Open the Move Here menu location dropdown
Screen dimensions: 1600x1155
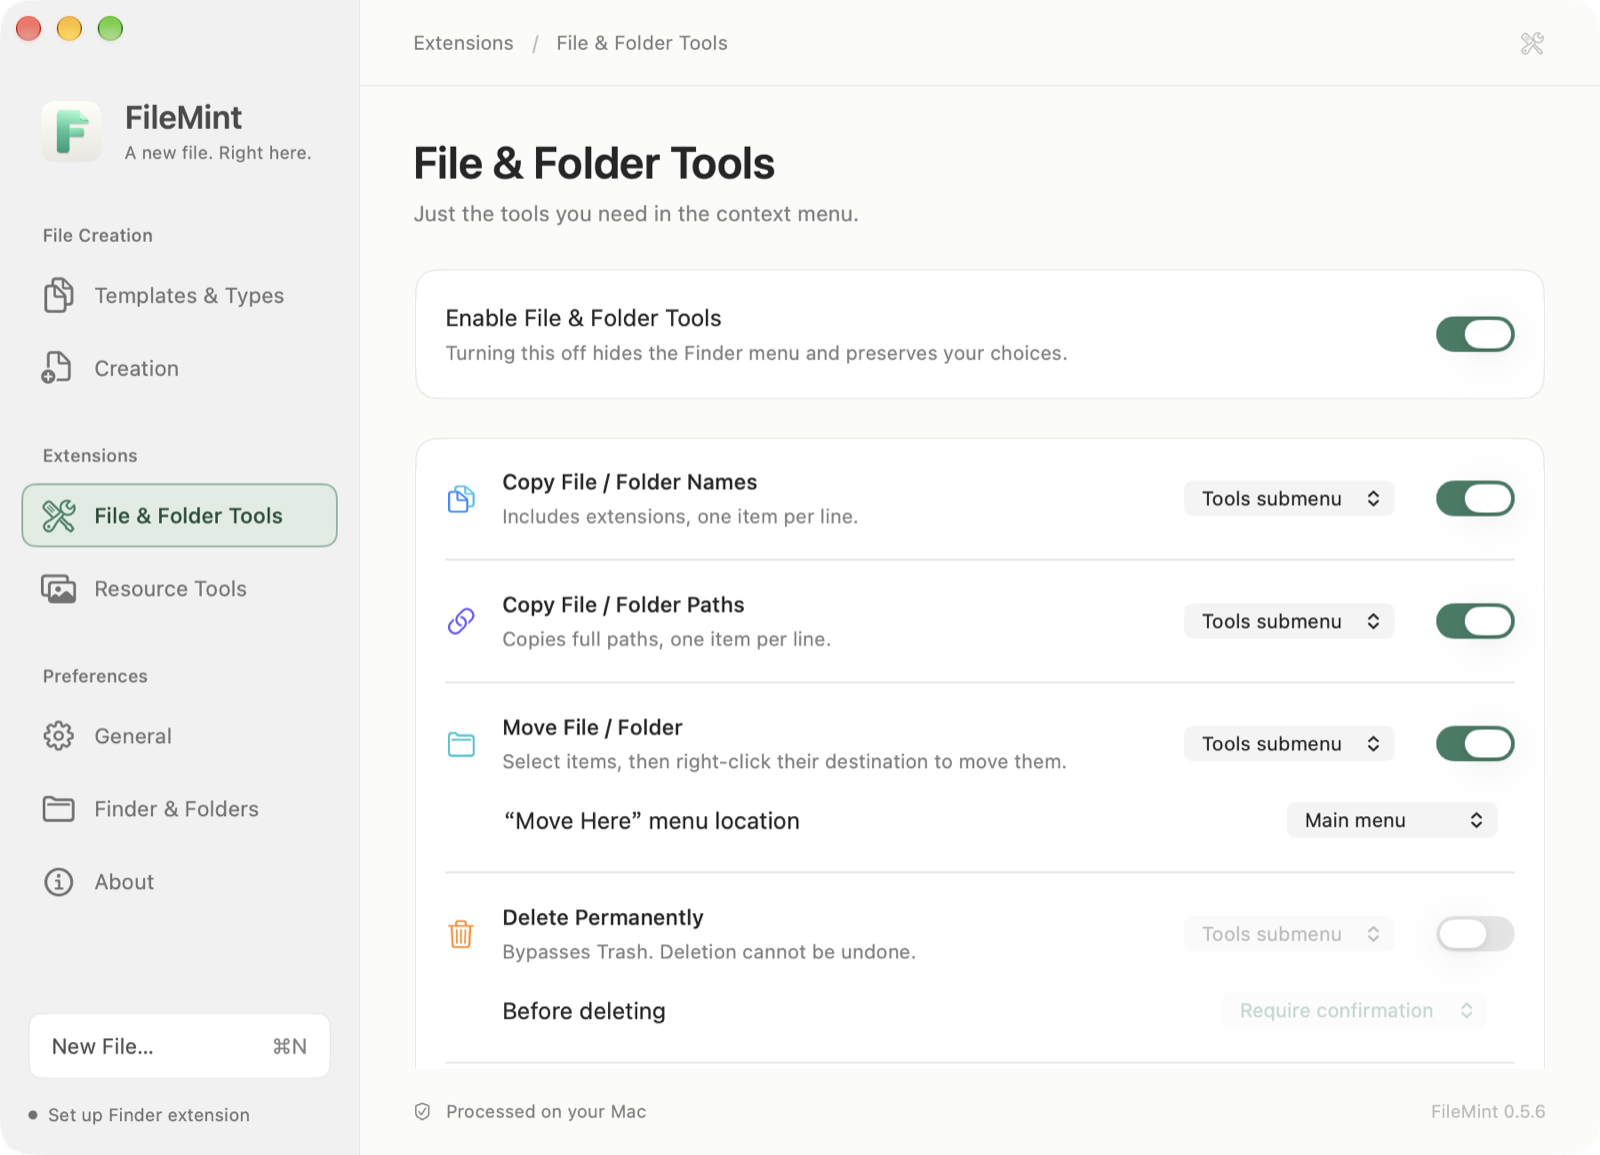click(x=1392, y=820)
